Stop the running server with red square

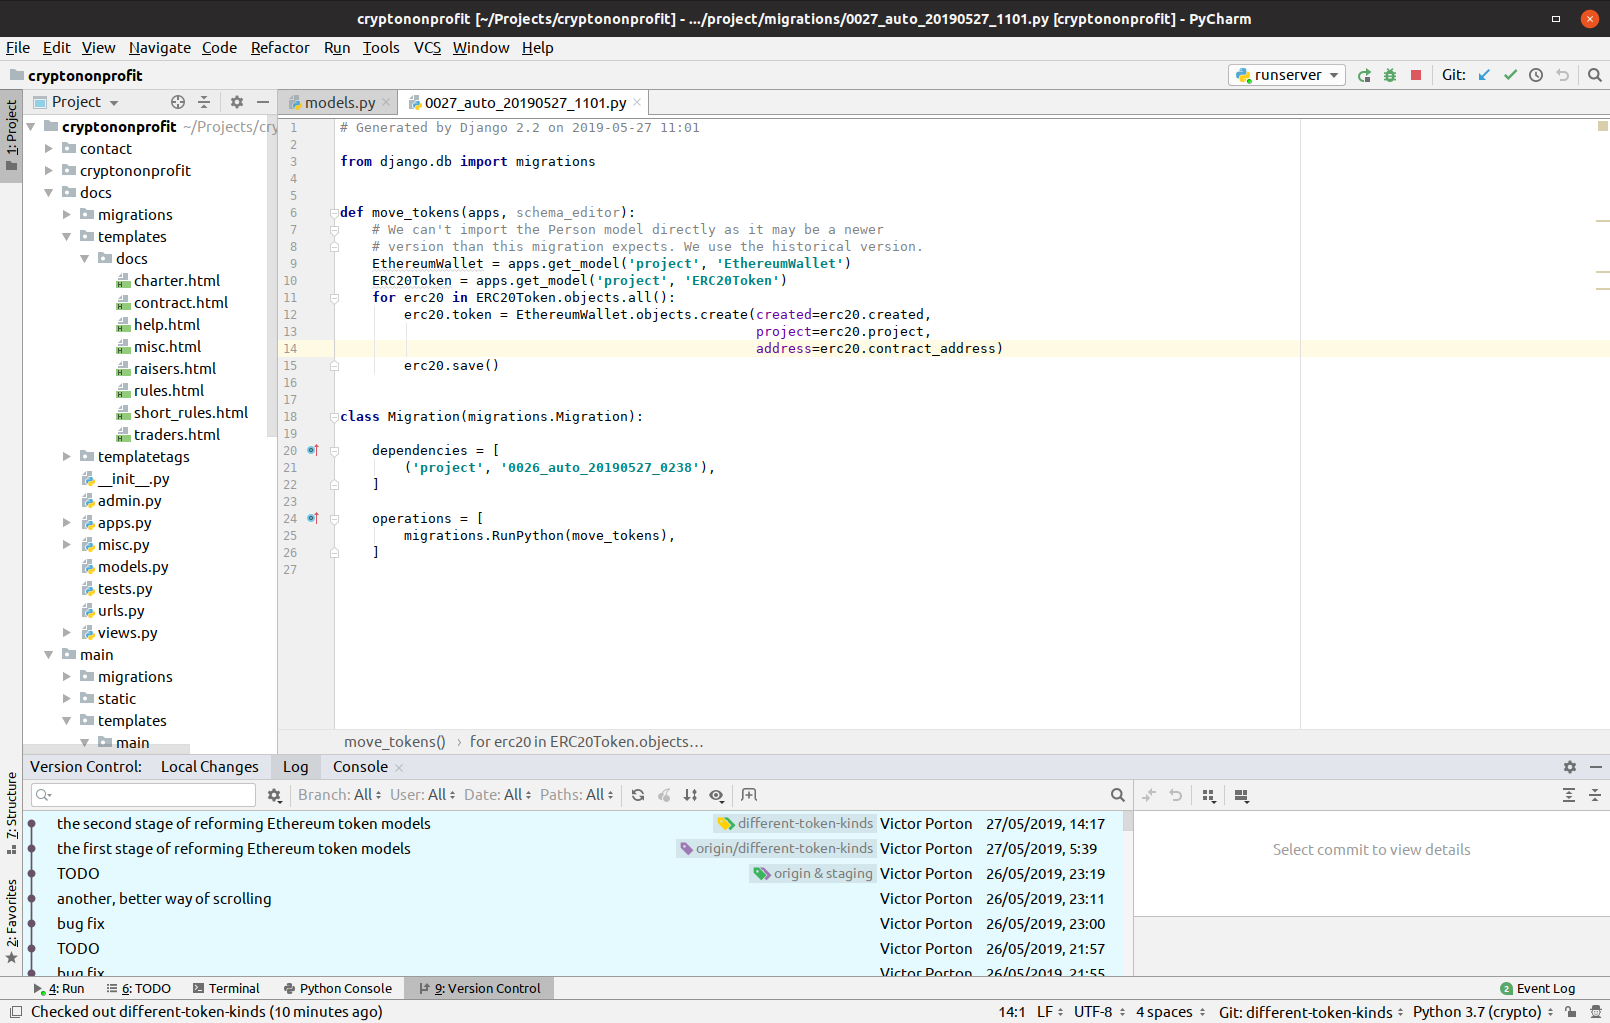coord(1416,75)
